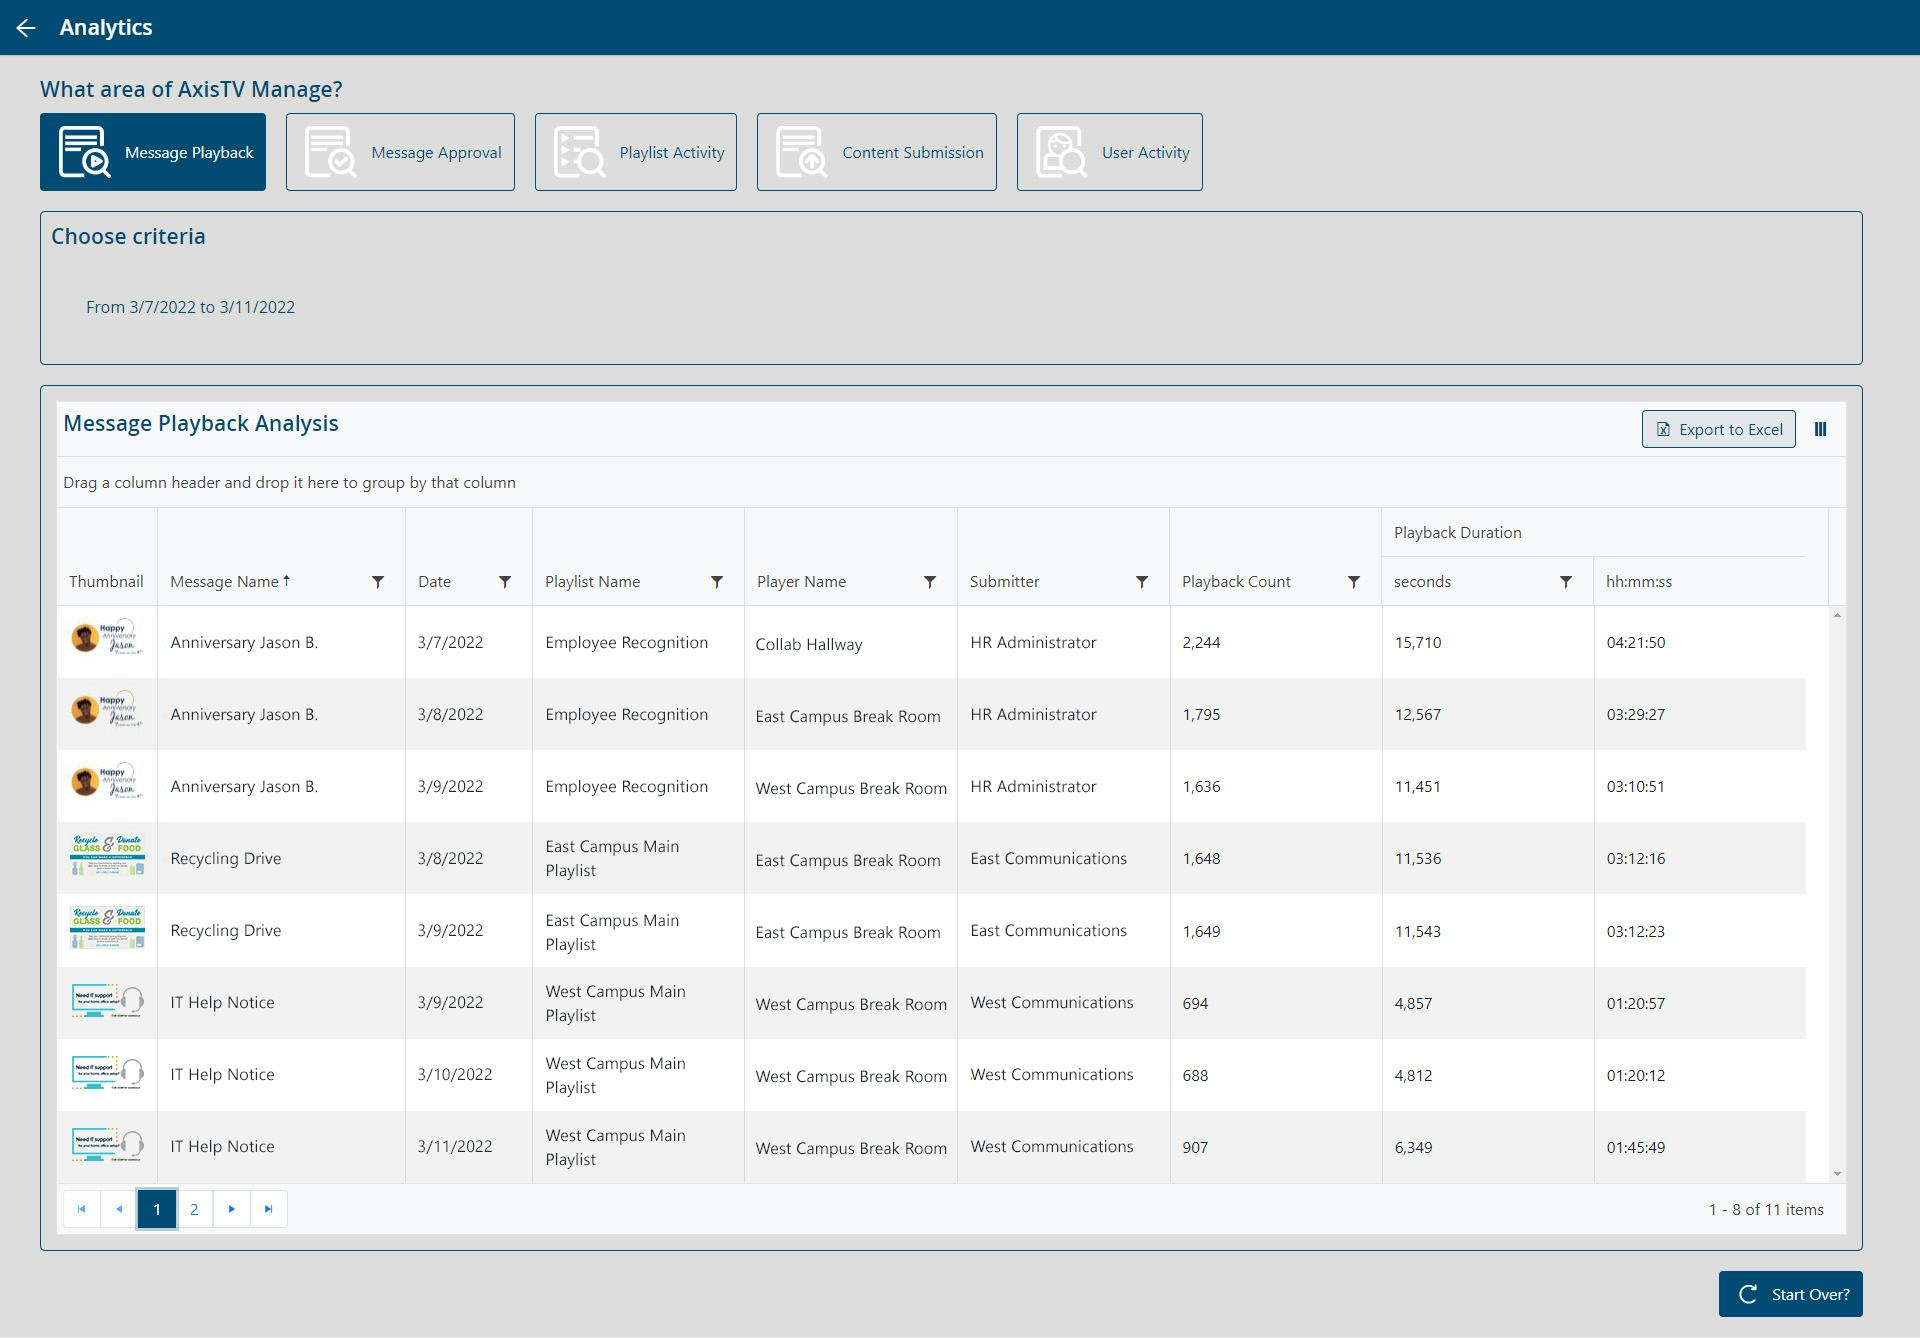The image size is (1920, 1338).
Task: Select the Message Approval area
Action: (400, 152)
